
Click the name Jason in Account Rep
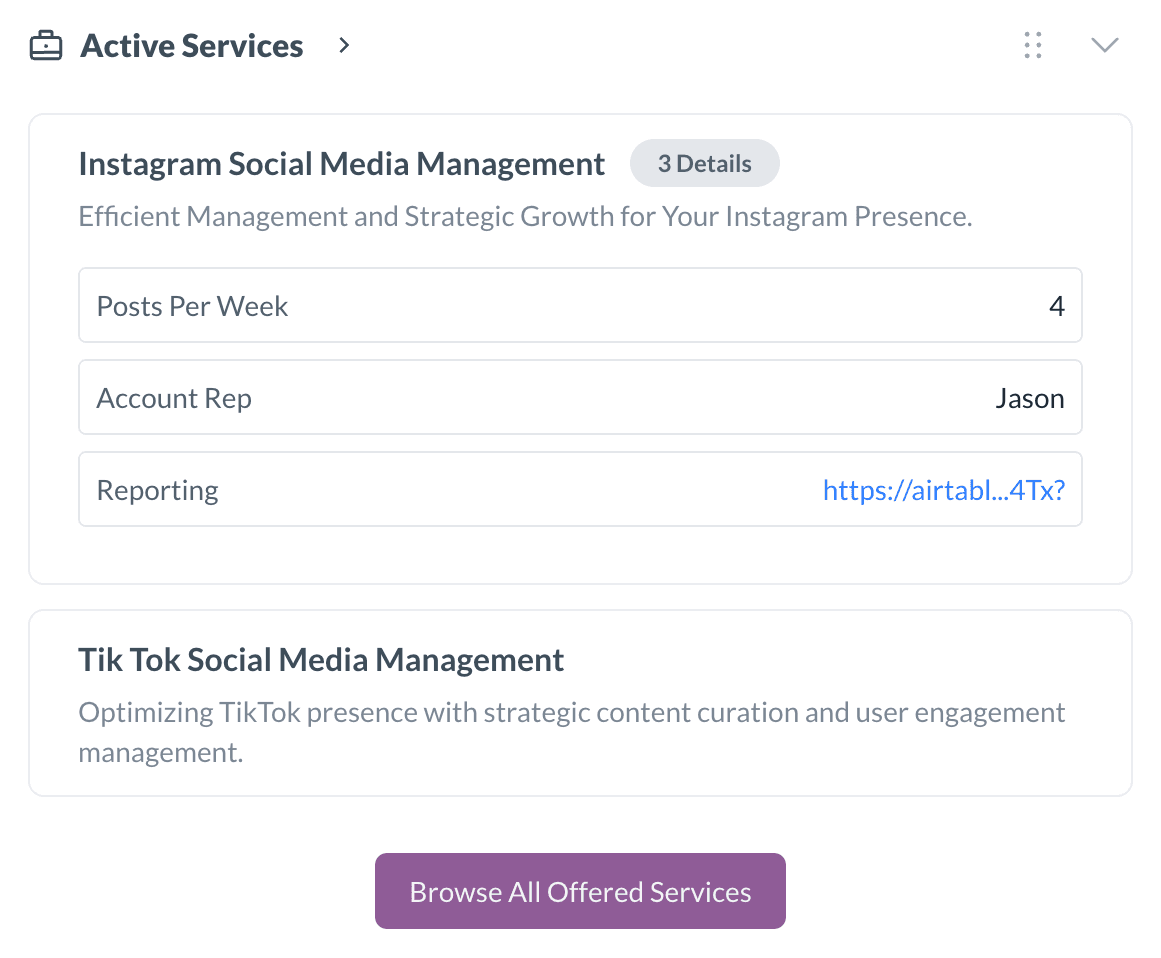click(1030, 398)
